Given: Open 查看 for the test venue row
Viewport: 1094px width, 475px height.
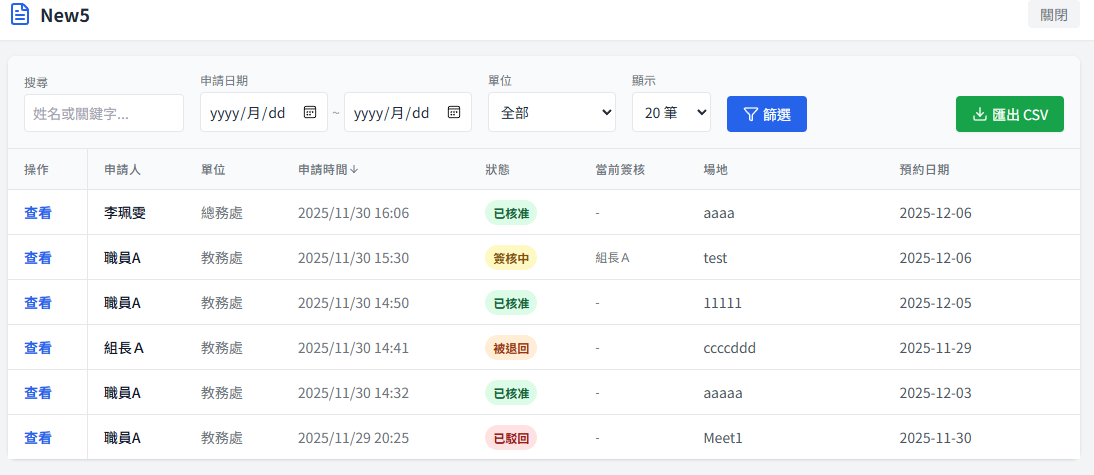Looking at the screenshot, I should [38, 258].
